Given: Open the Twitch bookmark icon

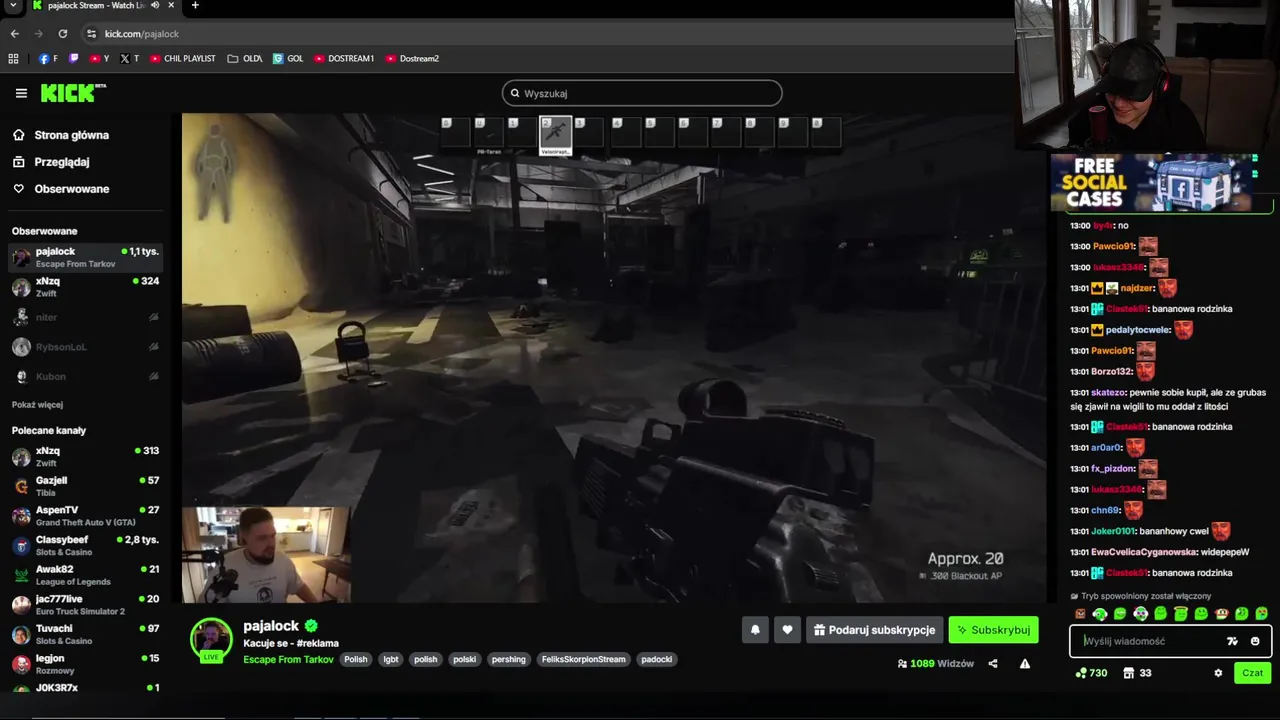Looking at the screenshot, I should point(73,58).
